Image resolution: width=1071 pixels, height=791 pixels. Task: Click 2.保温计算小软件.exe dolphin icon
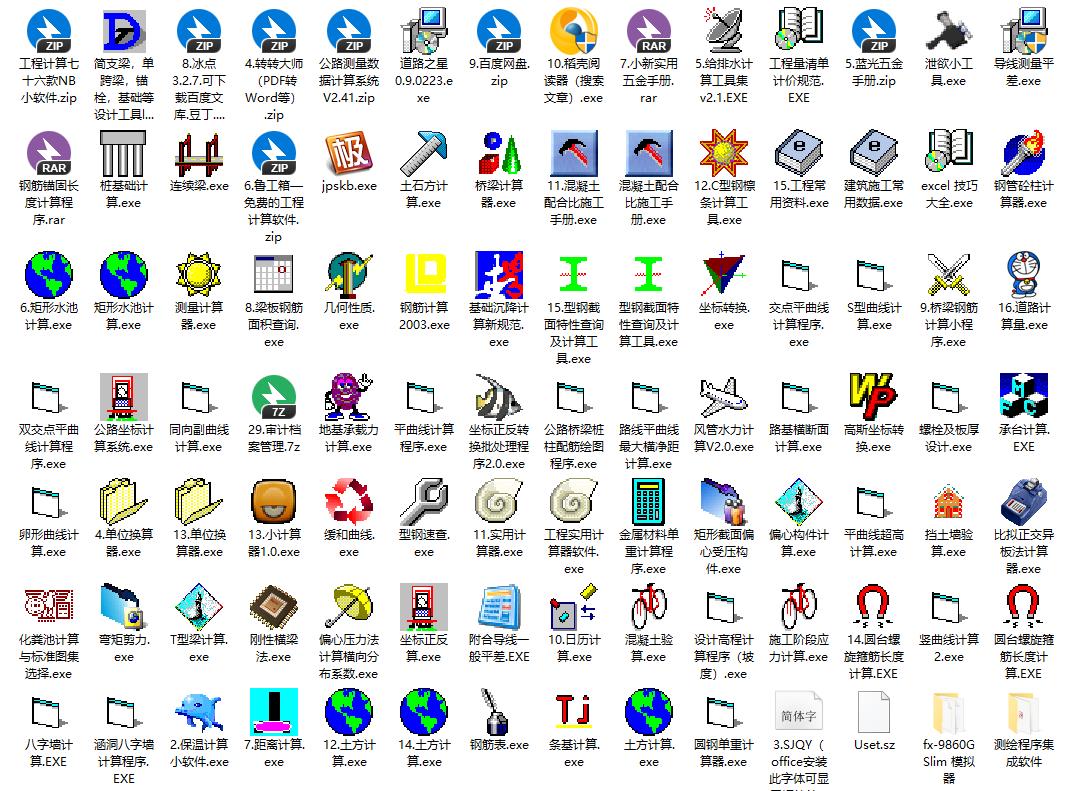coord(199,712)
